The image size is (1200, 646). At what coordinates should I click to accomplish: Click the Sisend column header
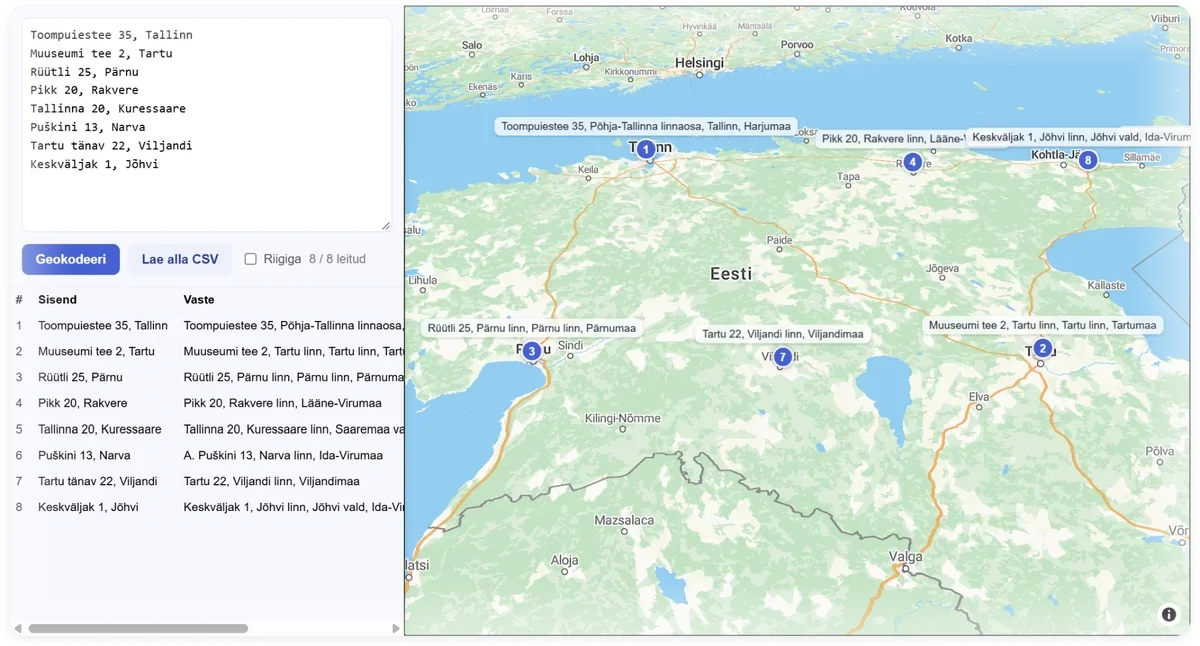tap(57, 299)
